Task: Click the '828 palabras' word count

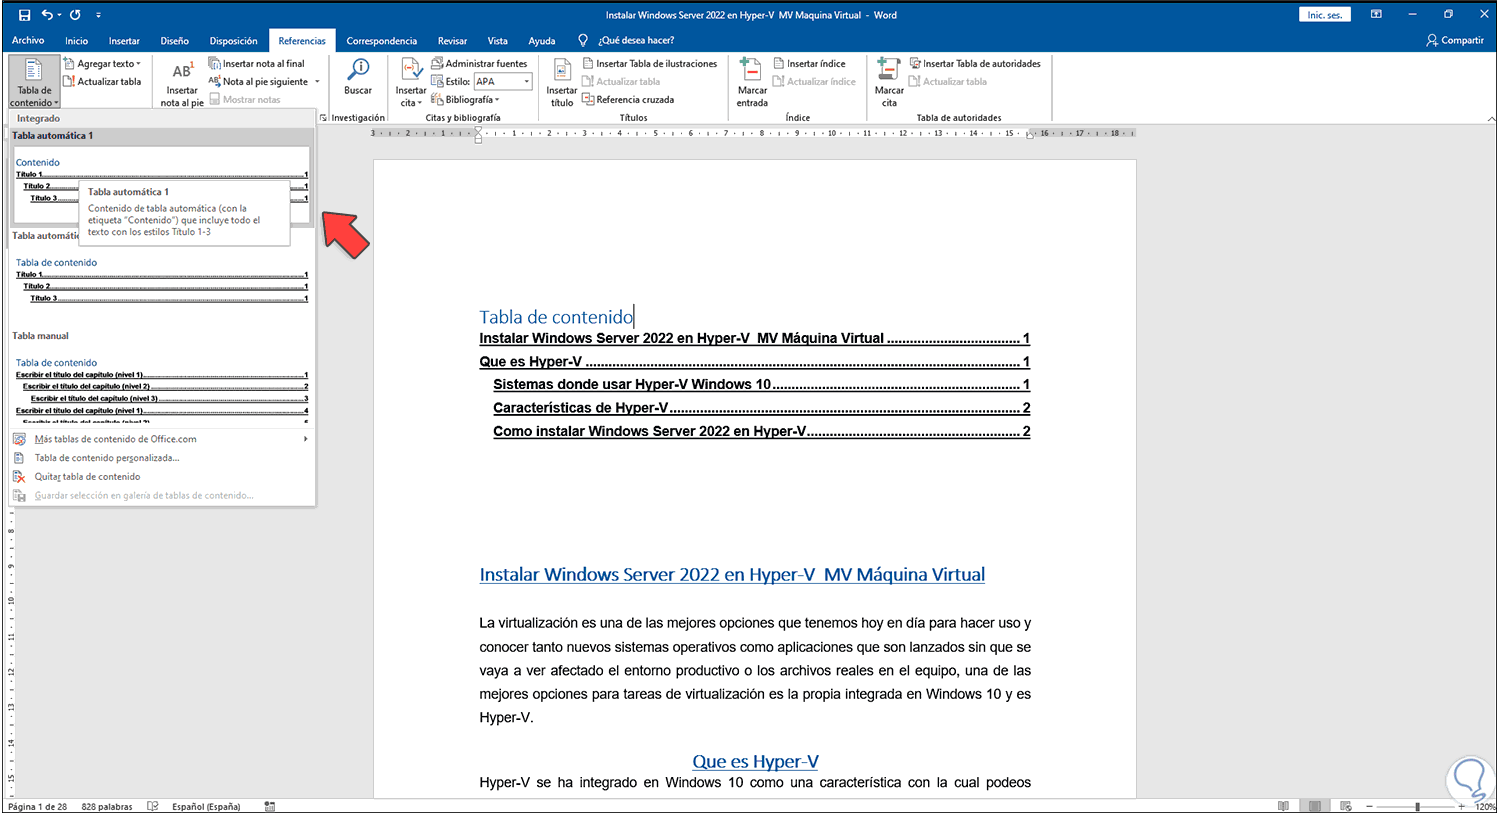Action: pyautogui.click(x=107, y=807)
